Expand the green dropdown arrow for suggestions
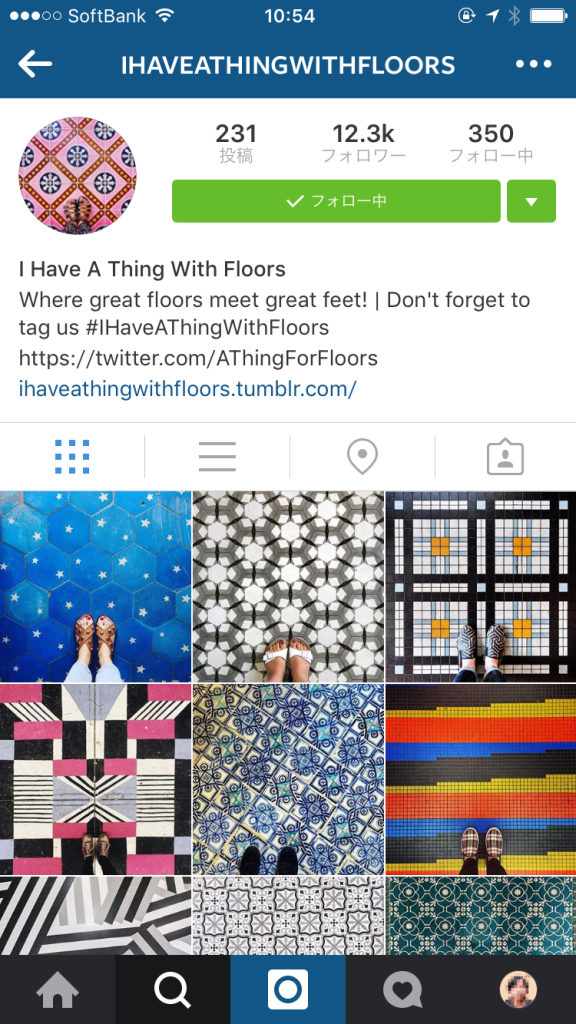This screenshot has height=1024, width=576. (532, 201)
